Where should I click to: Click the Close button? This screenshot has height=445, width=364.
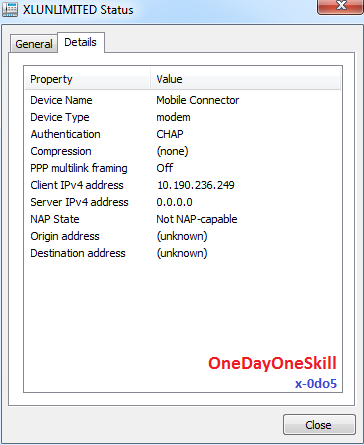coord(319,425)
